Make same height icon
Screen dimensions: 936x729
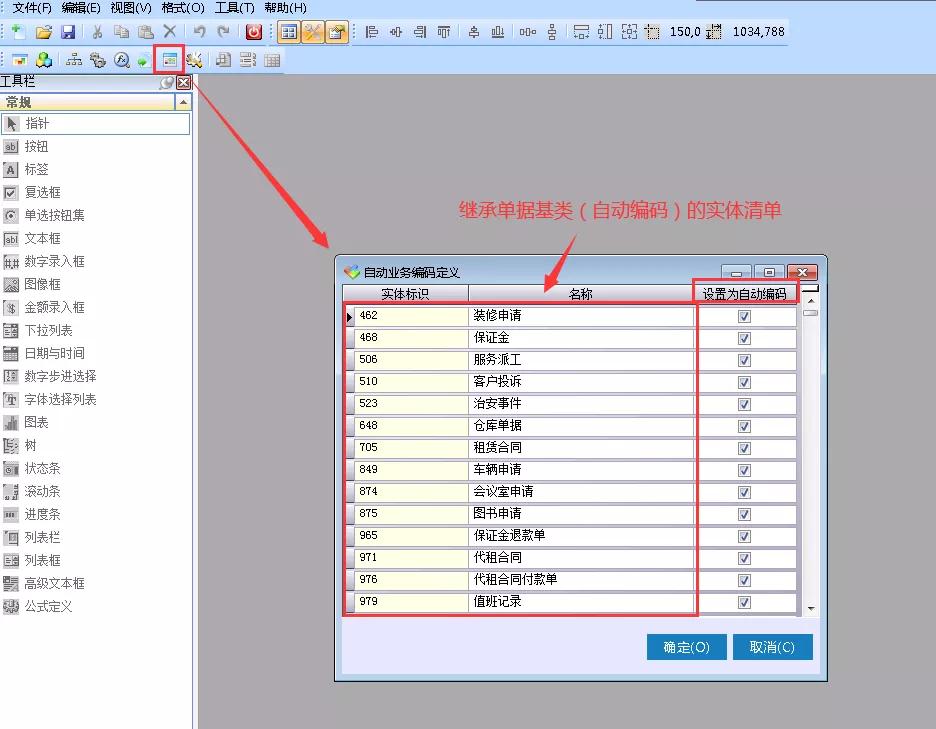[605, 32]
